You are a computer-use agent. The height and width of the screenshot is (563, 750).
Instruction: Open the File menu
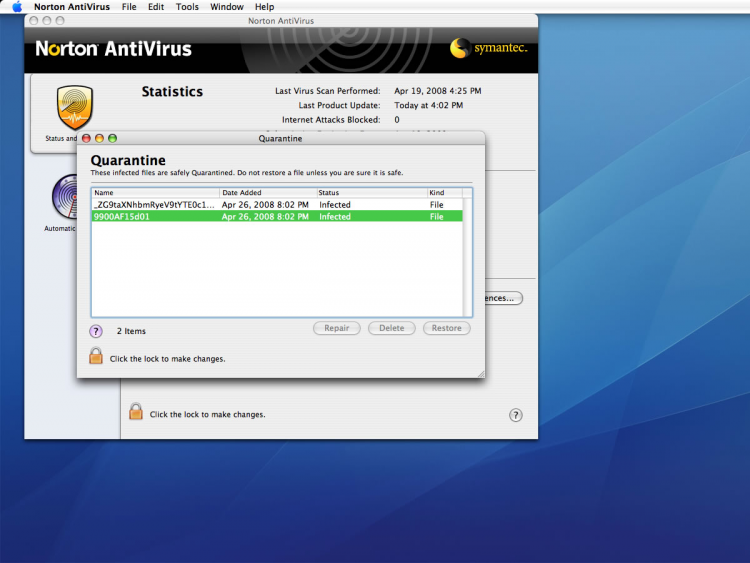[129, 7]
